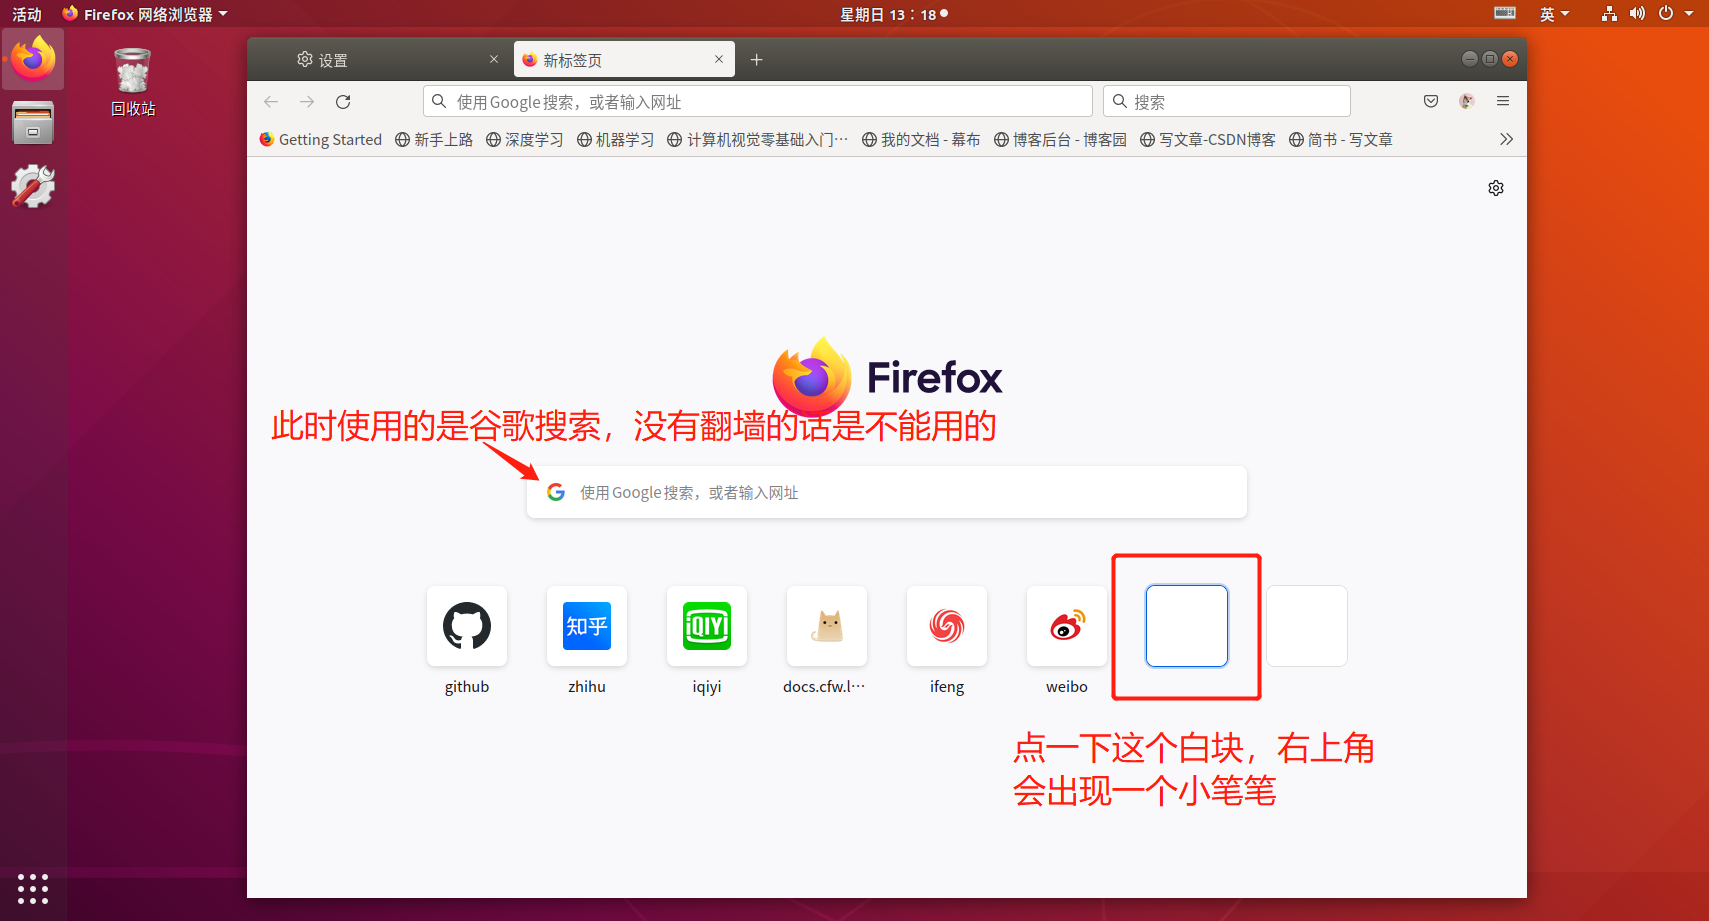This screenshot has width=1709, height=921.
Task: Go forward to next page
Action: (307, 102)
